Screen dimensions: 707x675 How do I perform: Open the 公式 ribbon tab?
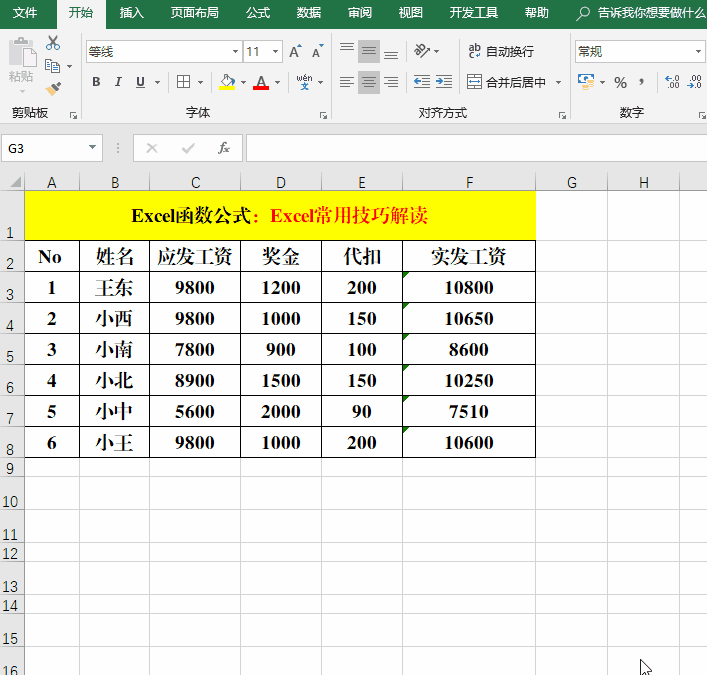257,13
